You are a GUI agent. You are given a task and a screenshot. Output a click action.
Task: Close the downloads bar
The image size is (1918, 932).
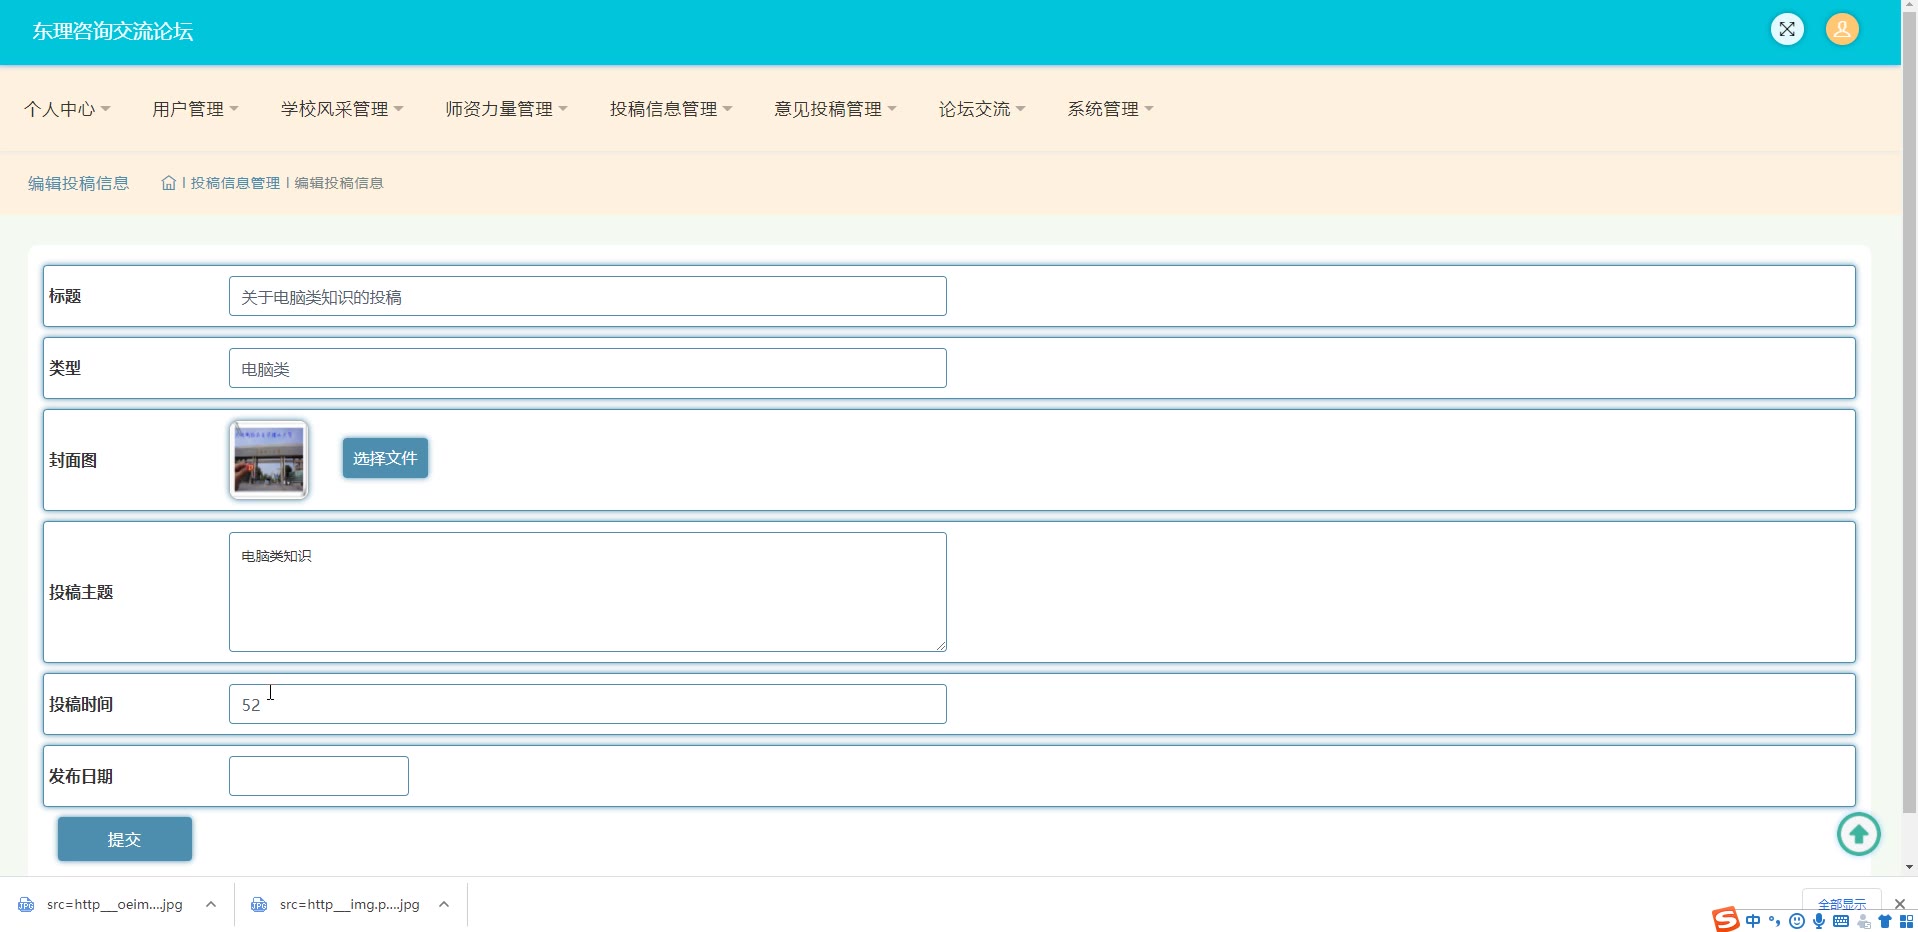click(x=1900, y=904)
